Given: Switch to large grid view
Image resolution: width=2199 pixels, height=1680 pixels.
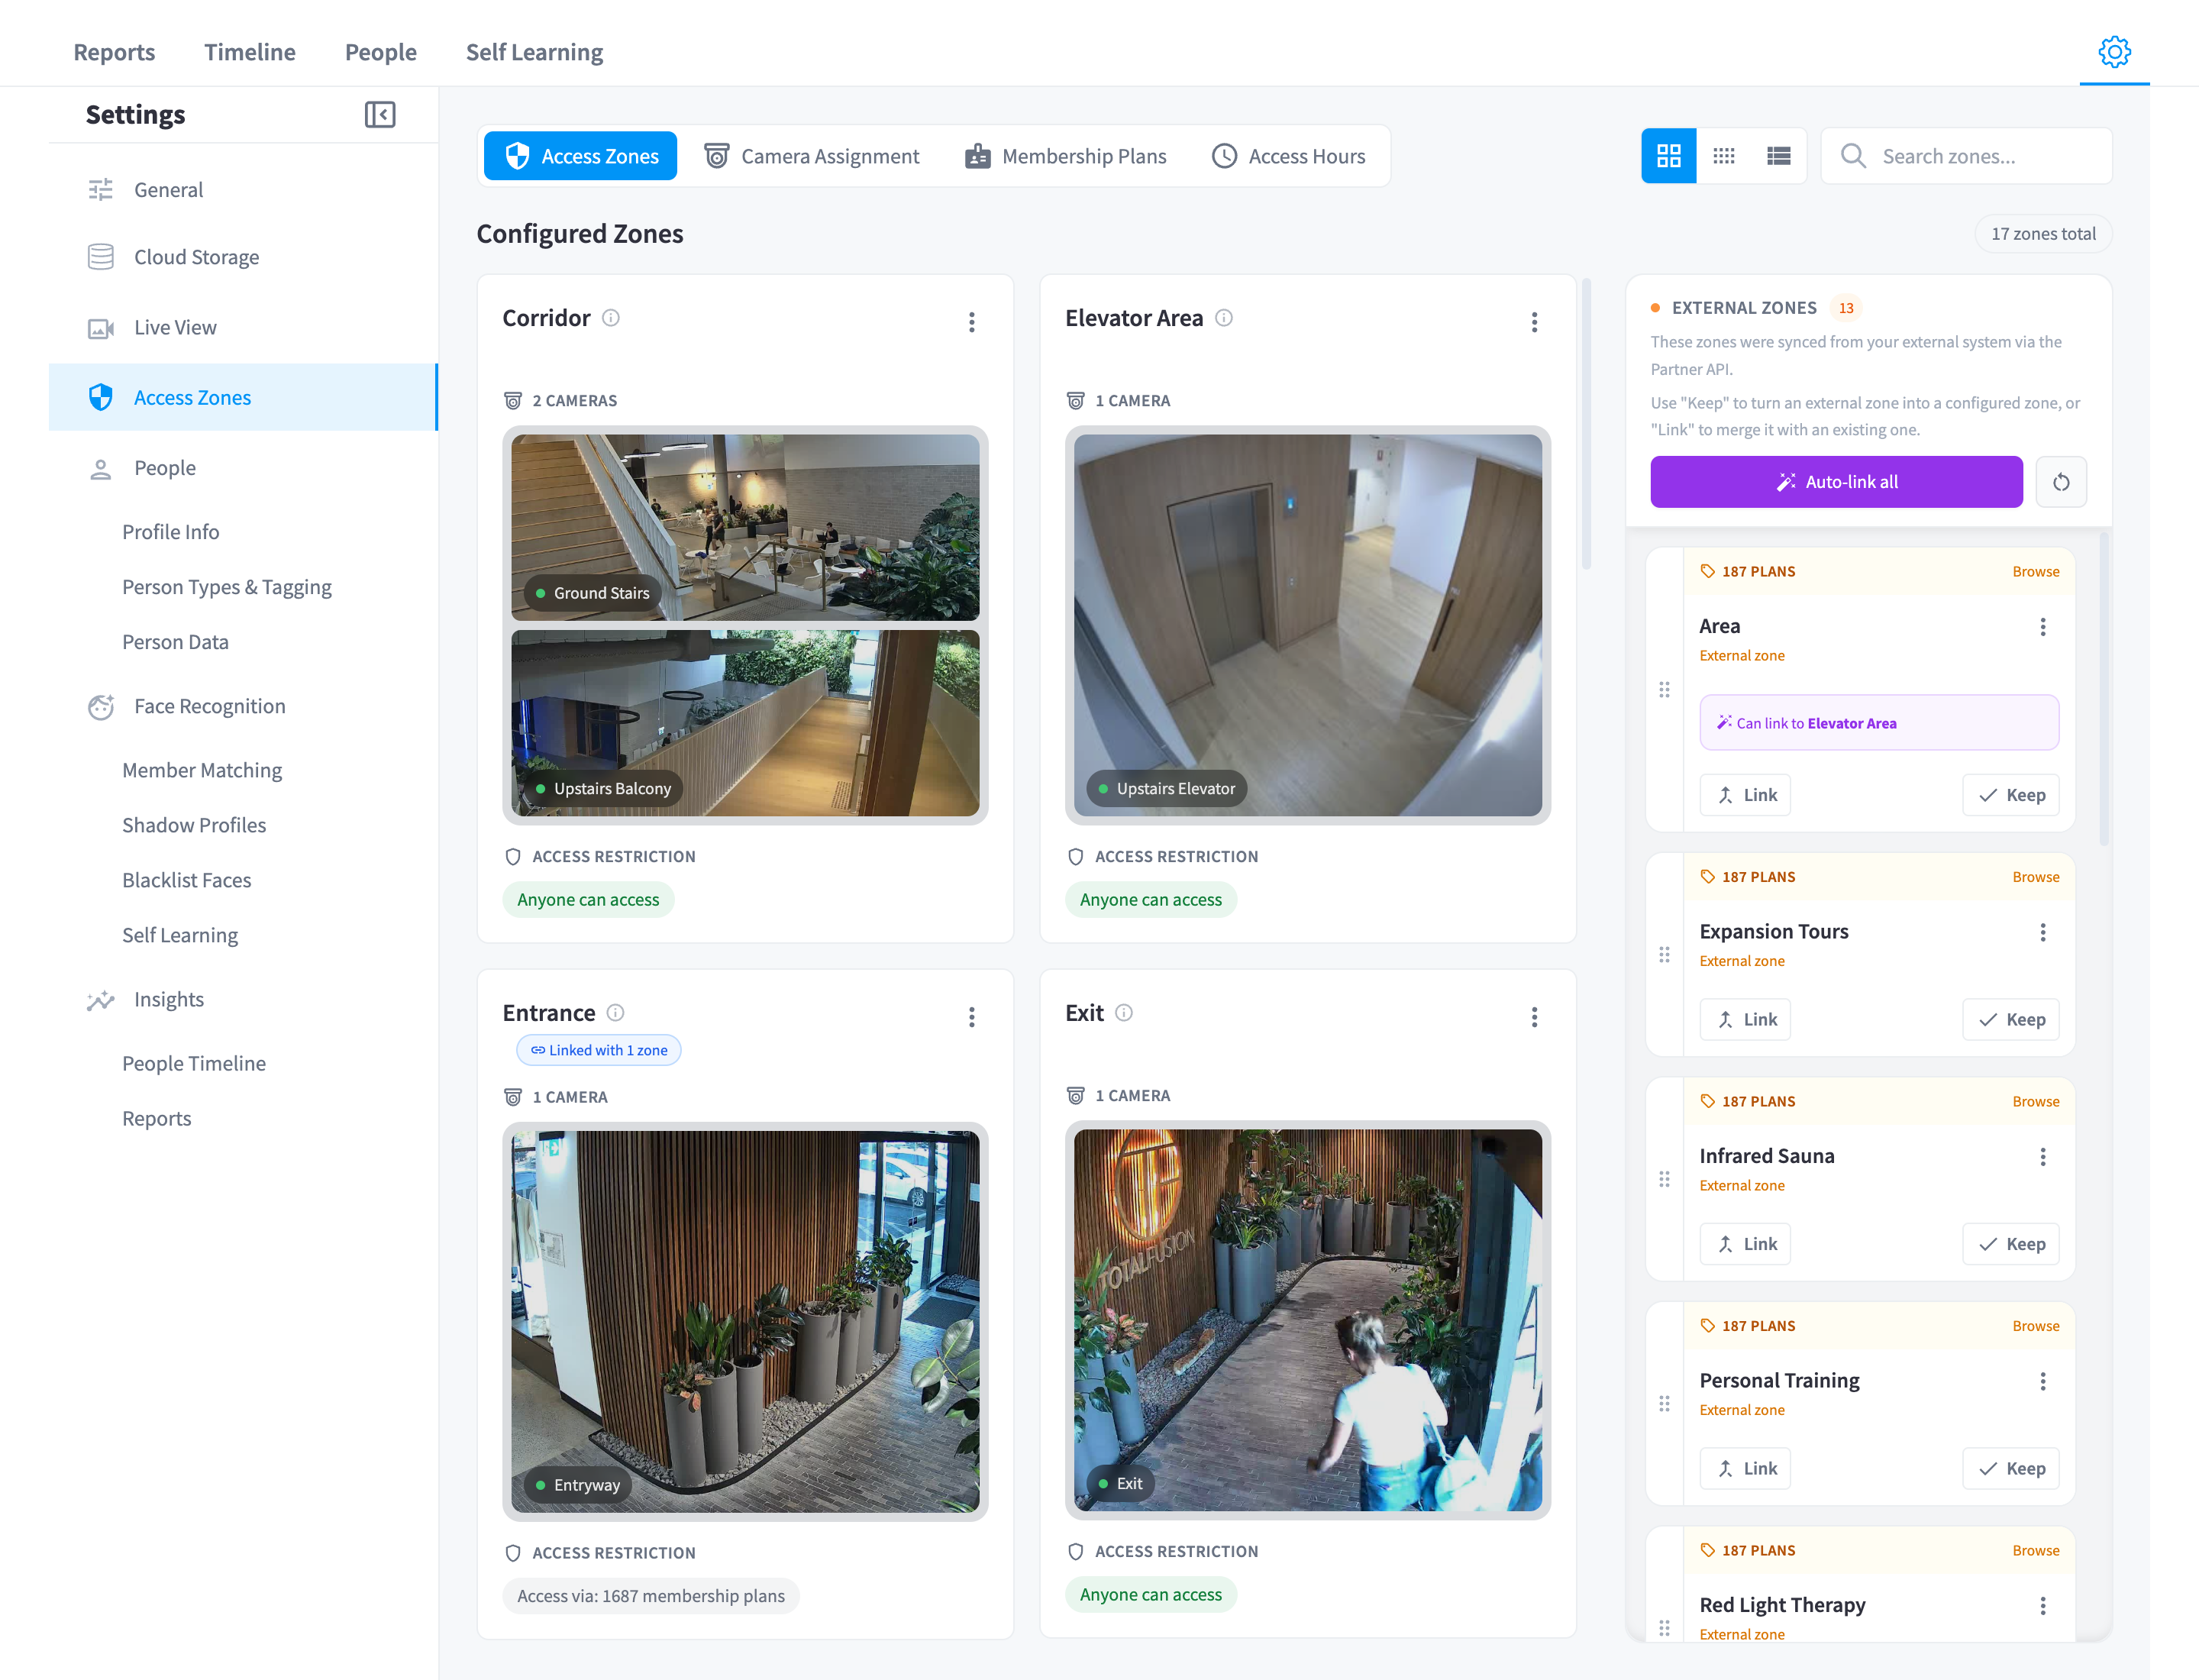Looking at the screenshot, I should [x=1668, y=156].
